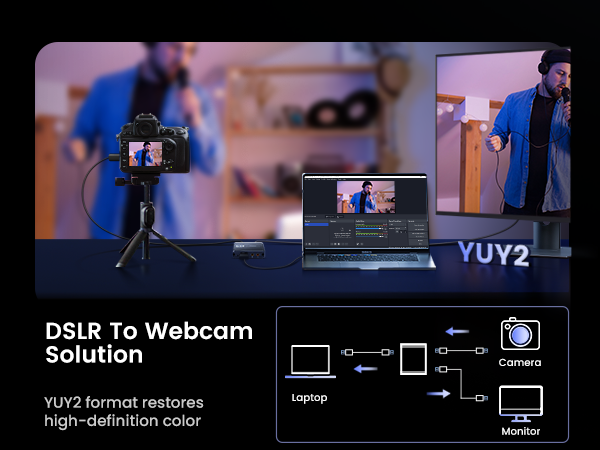Viewport: 600px width, 450px height.
Task: Click the camera icon in the diagram
Action: 520,334
